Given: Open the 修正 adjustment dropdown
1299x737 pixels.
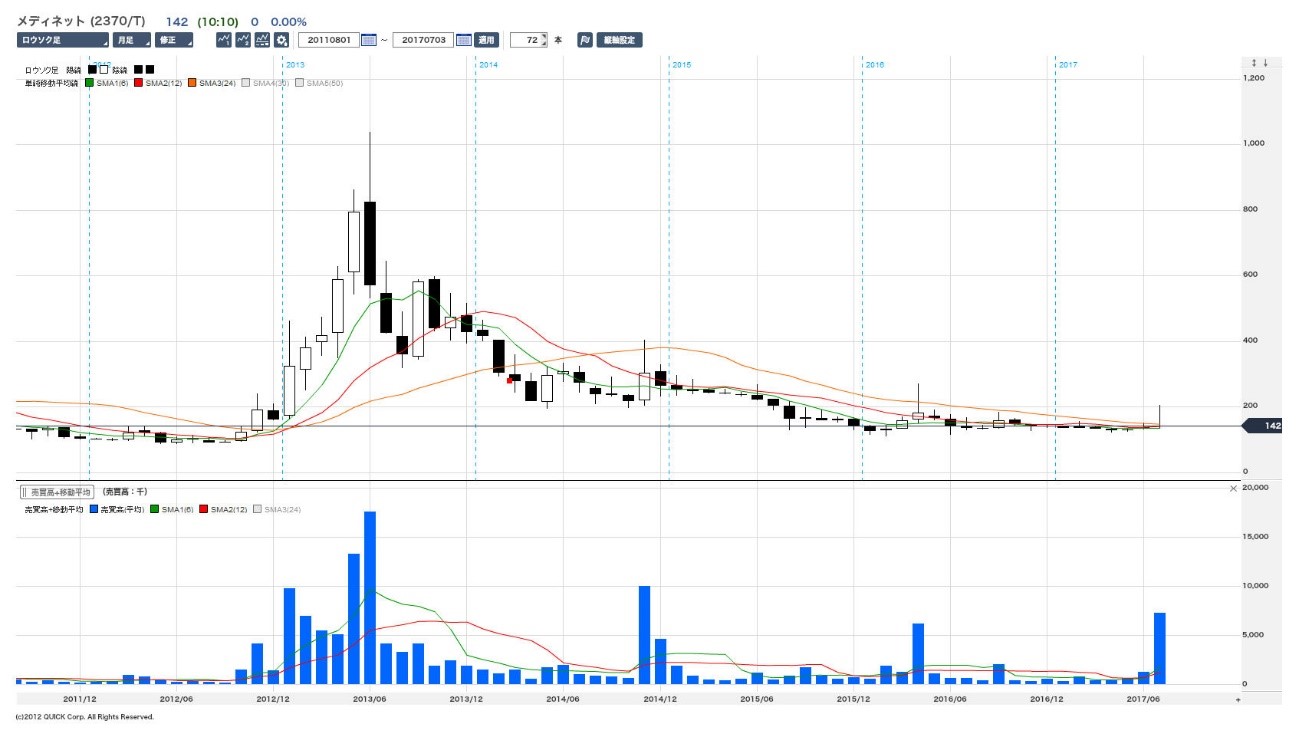Looking at the screenshot, I should point(175,40).
